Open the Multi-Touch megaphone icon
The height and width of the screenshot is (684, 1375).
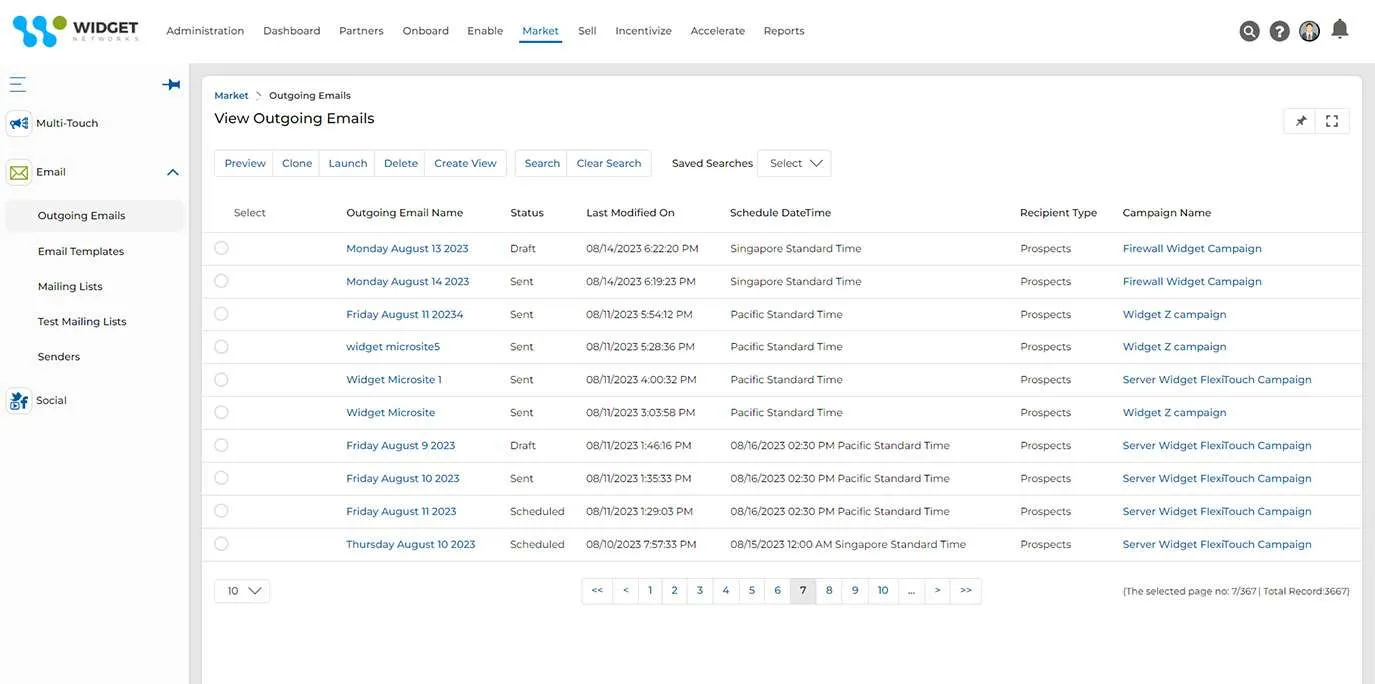19,123
